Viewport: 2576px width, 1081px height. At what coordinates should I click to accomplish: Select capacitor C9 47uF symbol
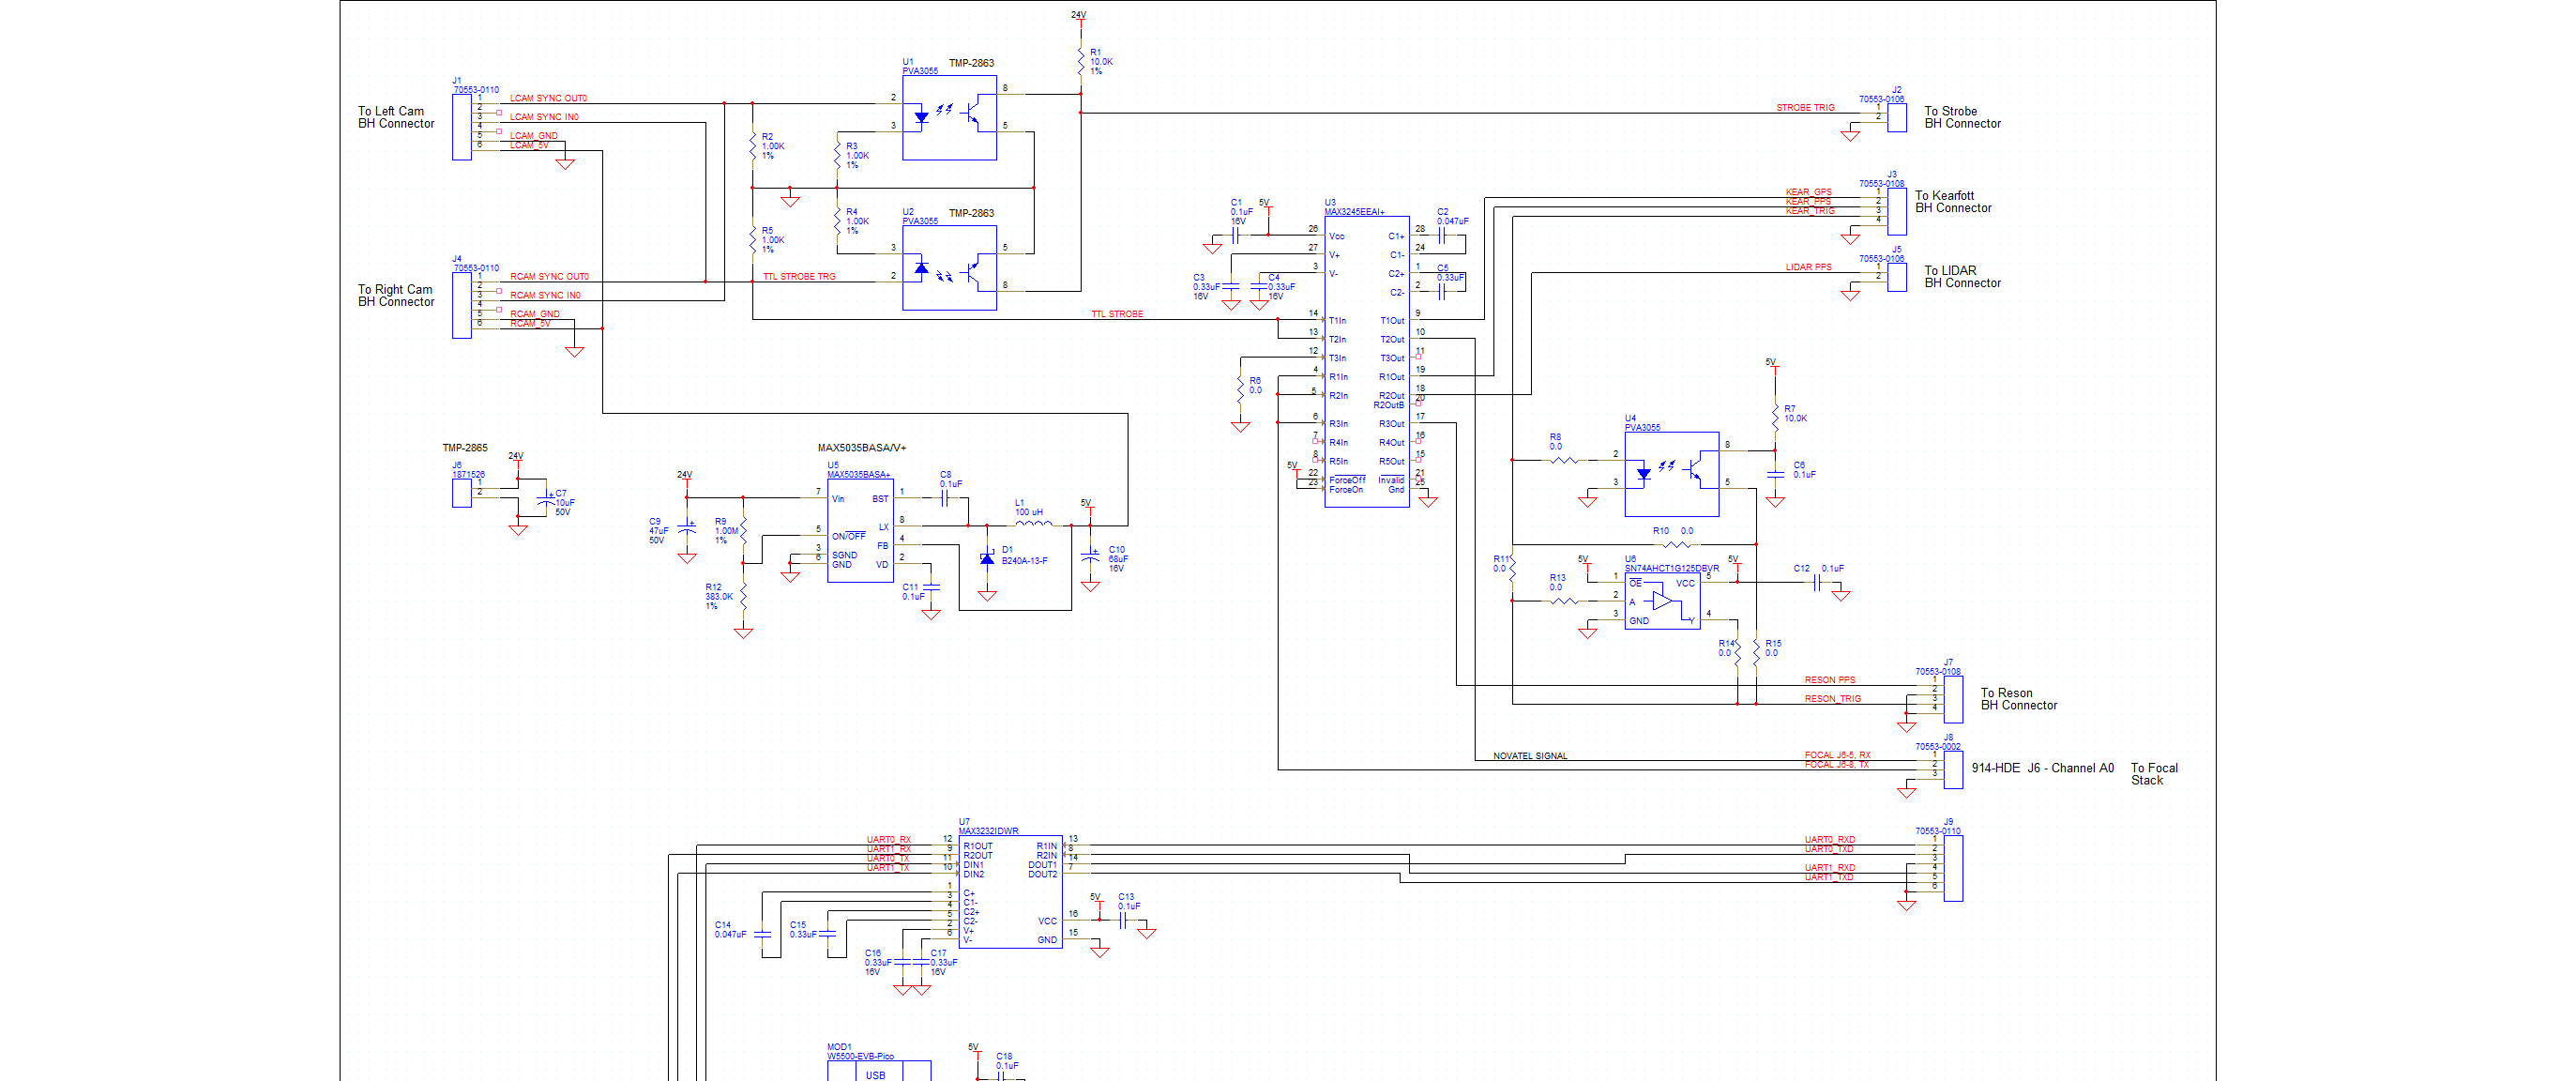point(686,526)
